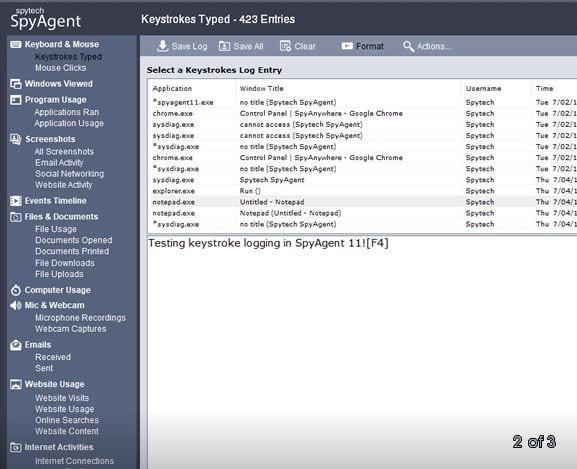
Task: Open Microphone Recordings
Action: 80,318
